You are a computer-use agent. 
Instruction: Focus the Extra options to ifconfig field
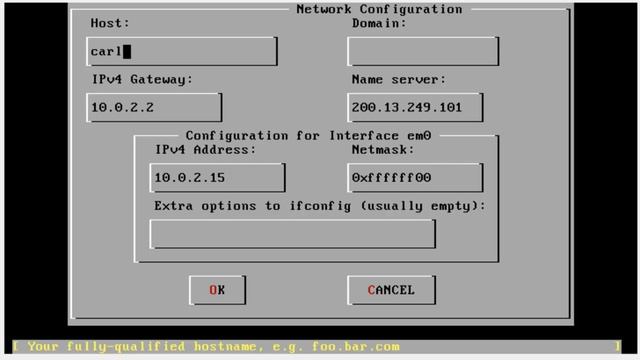[293, 234]
